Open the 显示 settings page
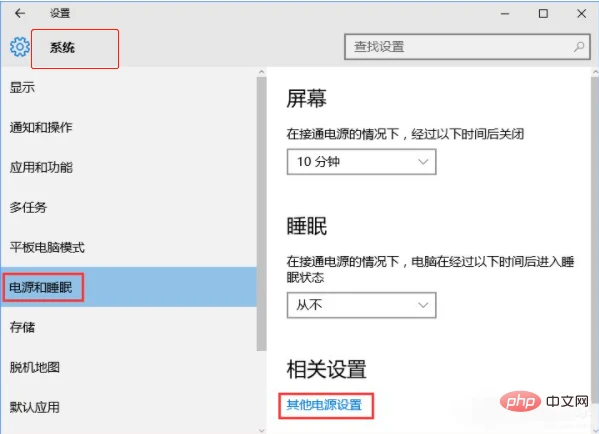The height and width of the screenshot is (434, 599). pyautogui.click(x=128, y=87)
